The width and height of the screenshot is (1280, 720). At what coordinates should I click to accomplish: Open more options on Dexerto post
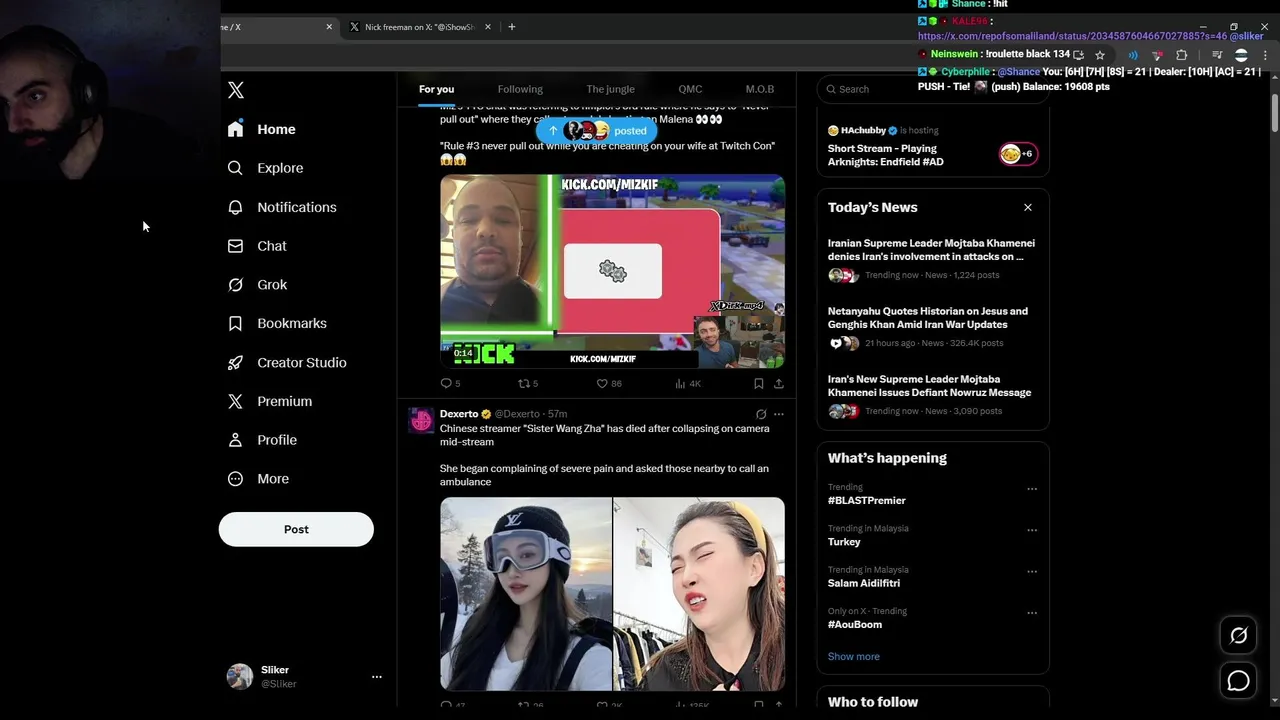tap(779, 414)
